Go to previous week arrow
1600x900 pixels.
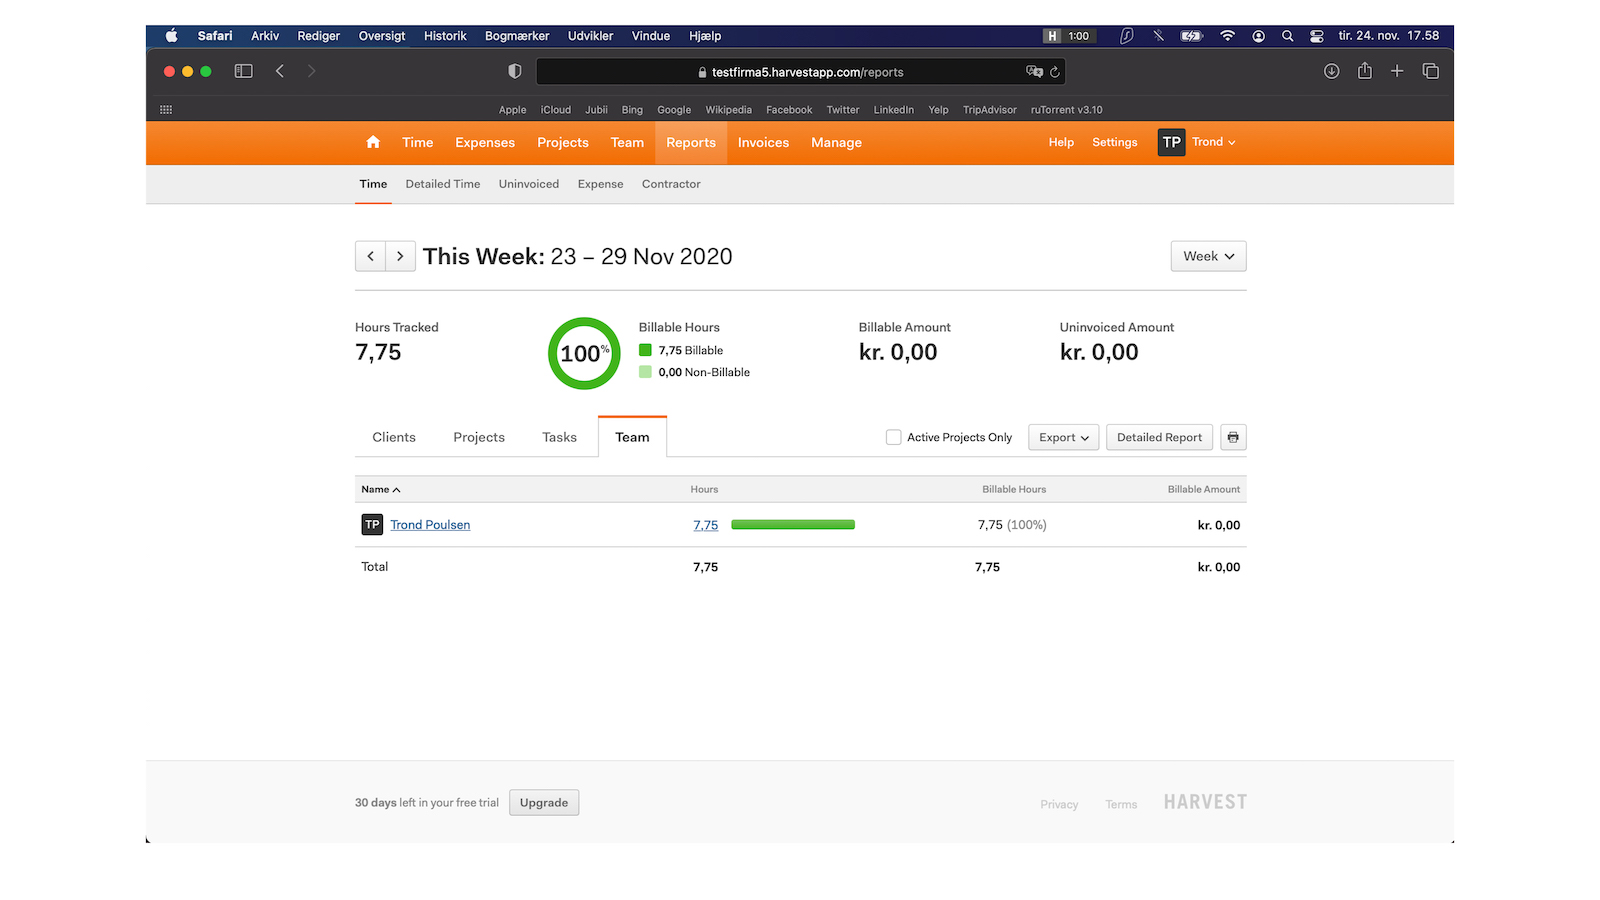(370, 256)
